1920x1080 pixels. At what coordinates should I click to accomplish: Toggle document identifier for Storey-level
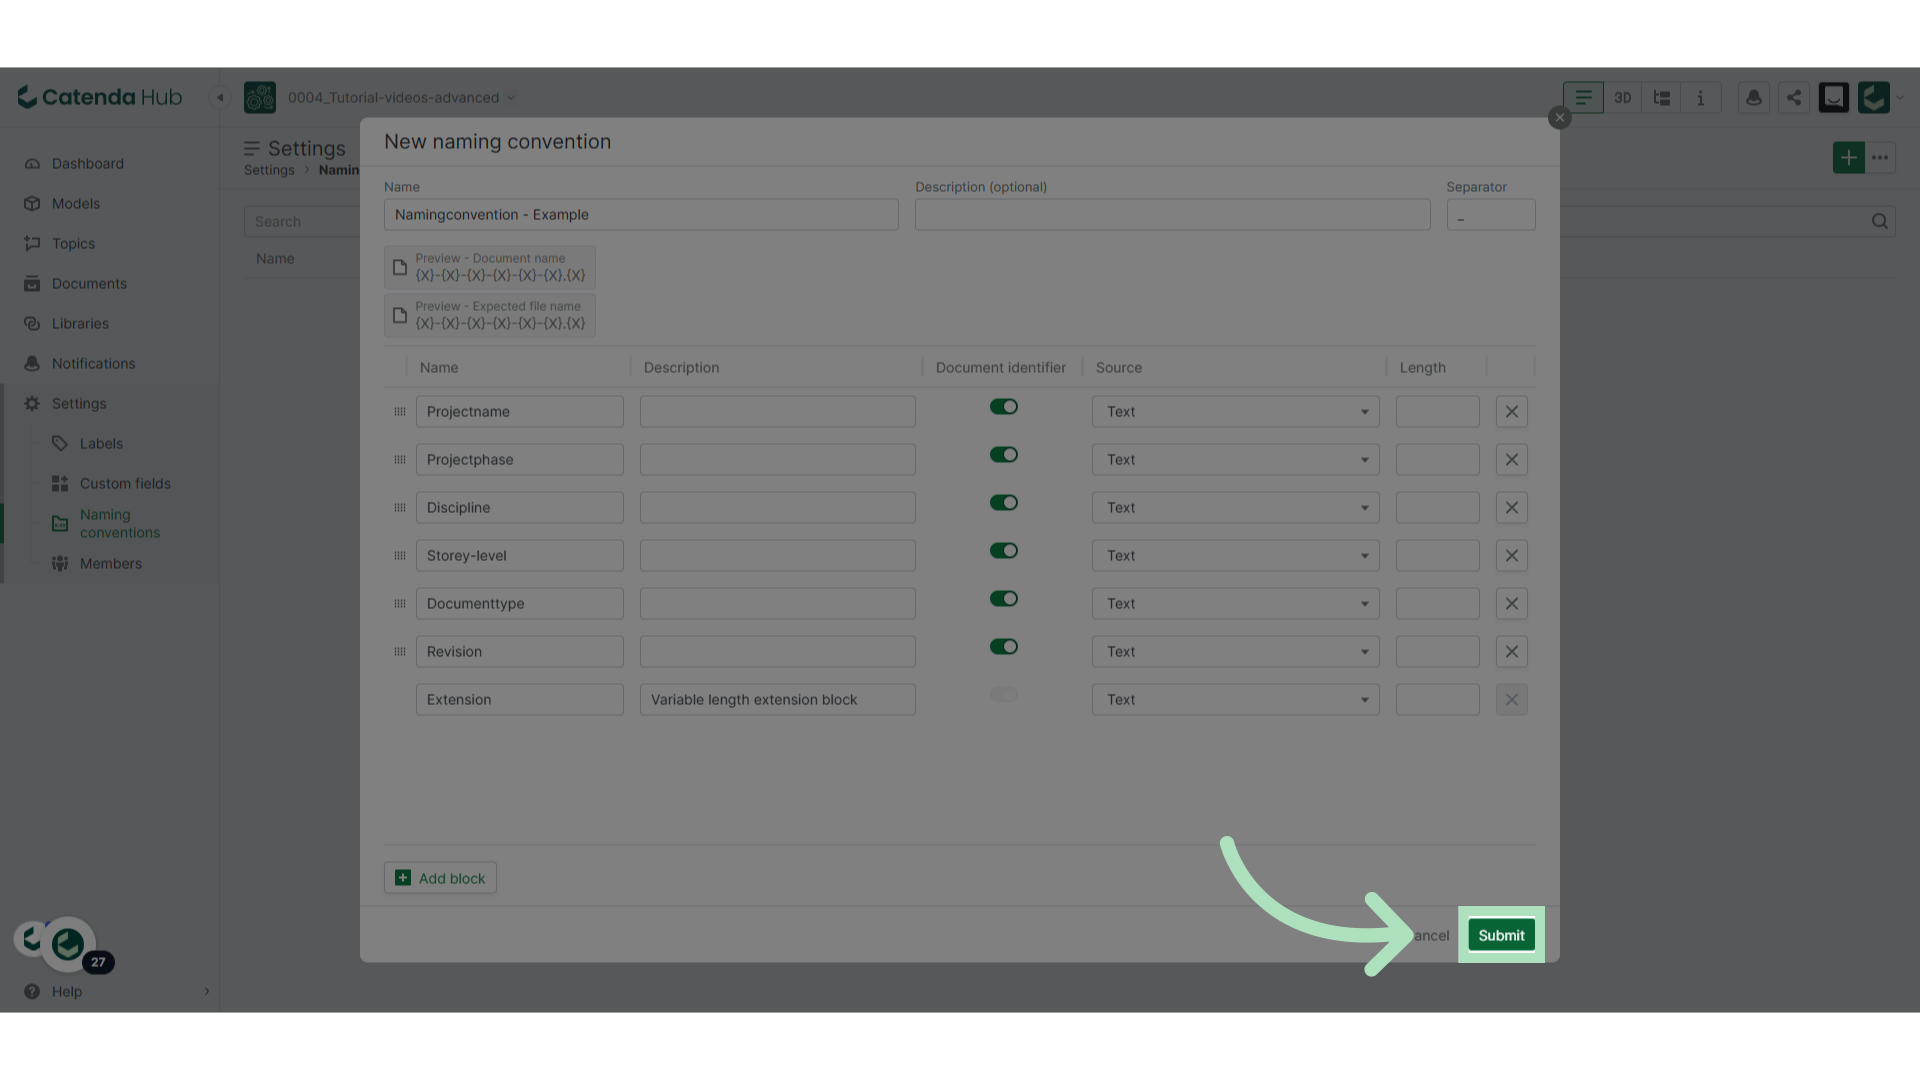coord(1004,550)
